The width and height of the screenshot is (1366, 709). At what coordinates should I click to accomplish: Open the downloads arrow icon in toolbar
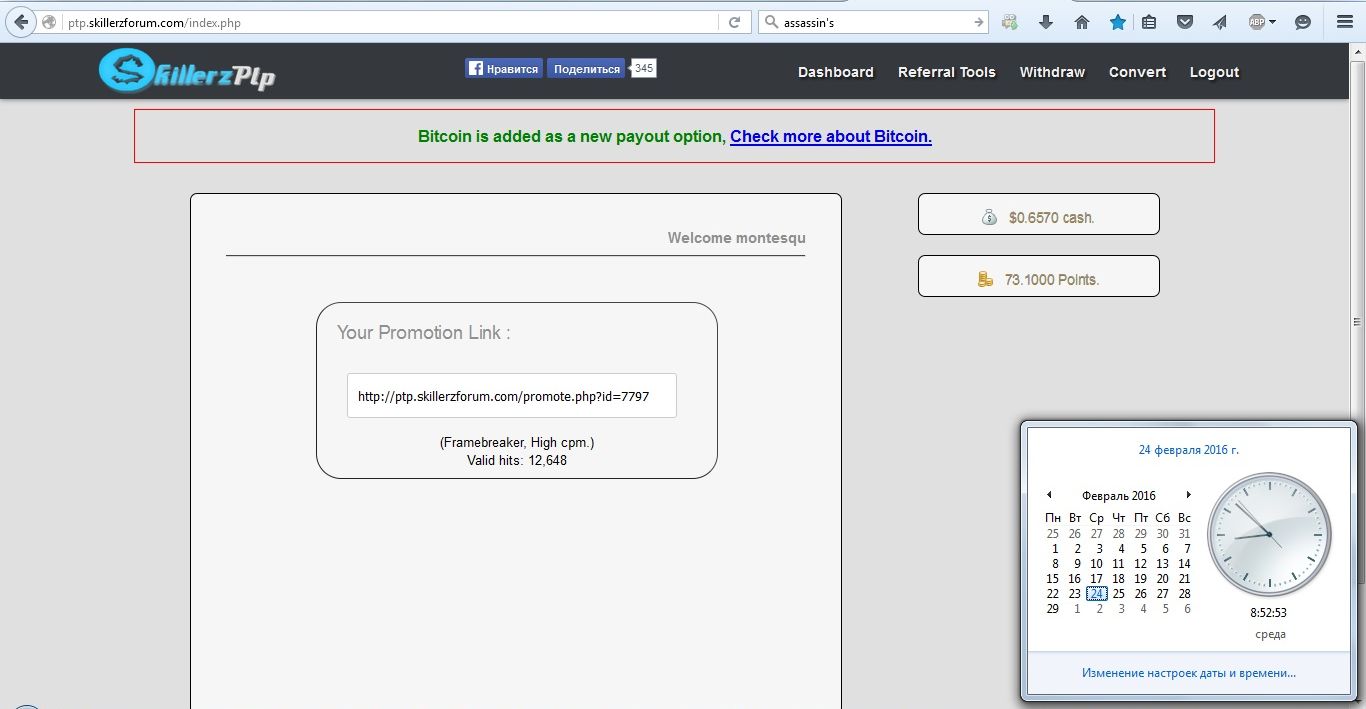tap(1046, 22)
